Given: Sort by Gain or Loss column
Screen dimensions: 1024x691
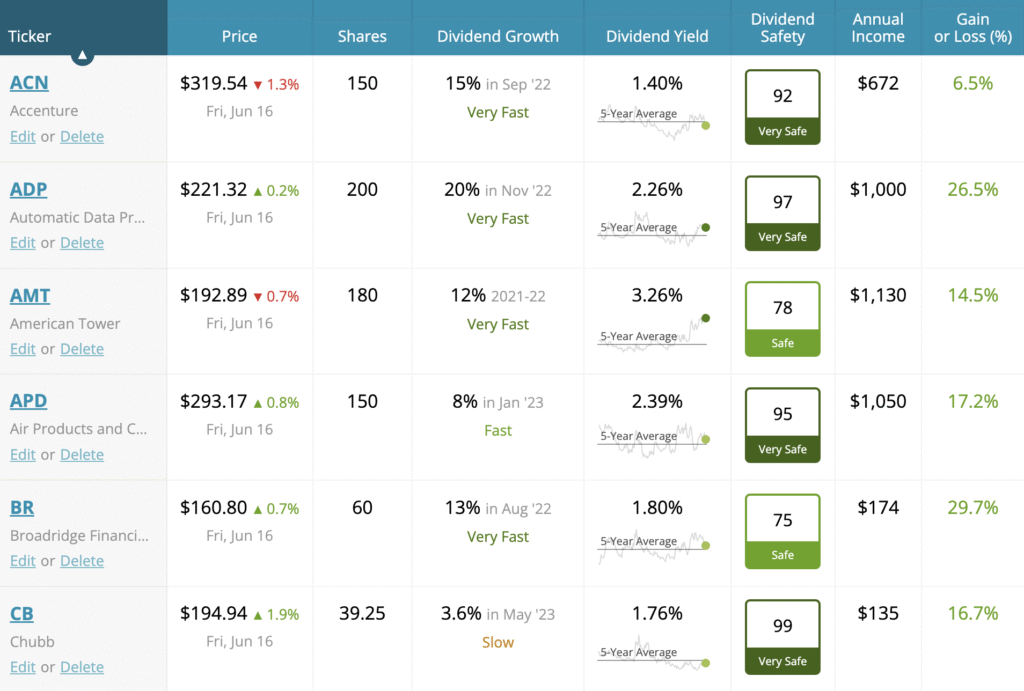Looking at the screenshot, I should click(973, 28).
